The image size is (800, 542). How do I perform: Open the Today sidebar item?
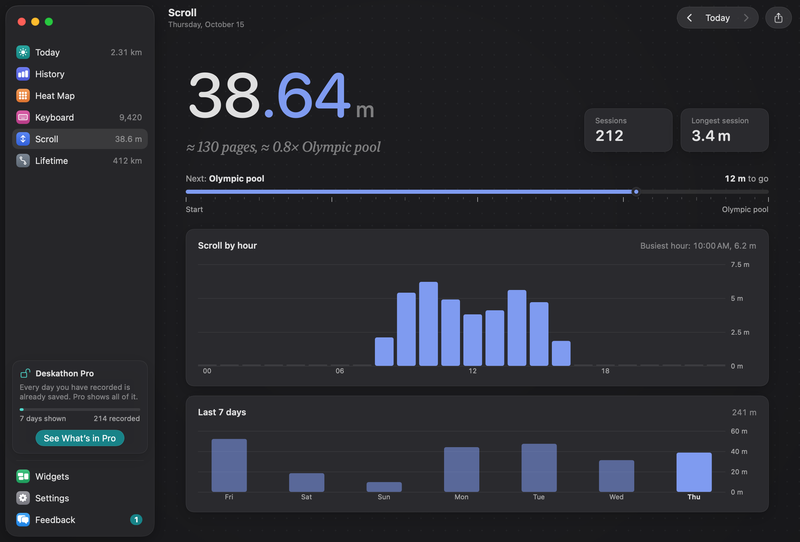tap(80, 52)
